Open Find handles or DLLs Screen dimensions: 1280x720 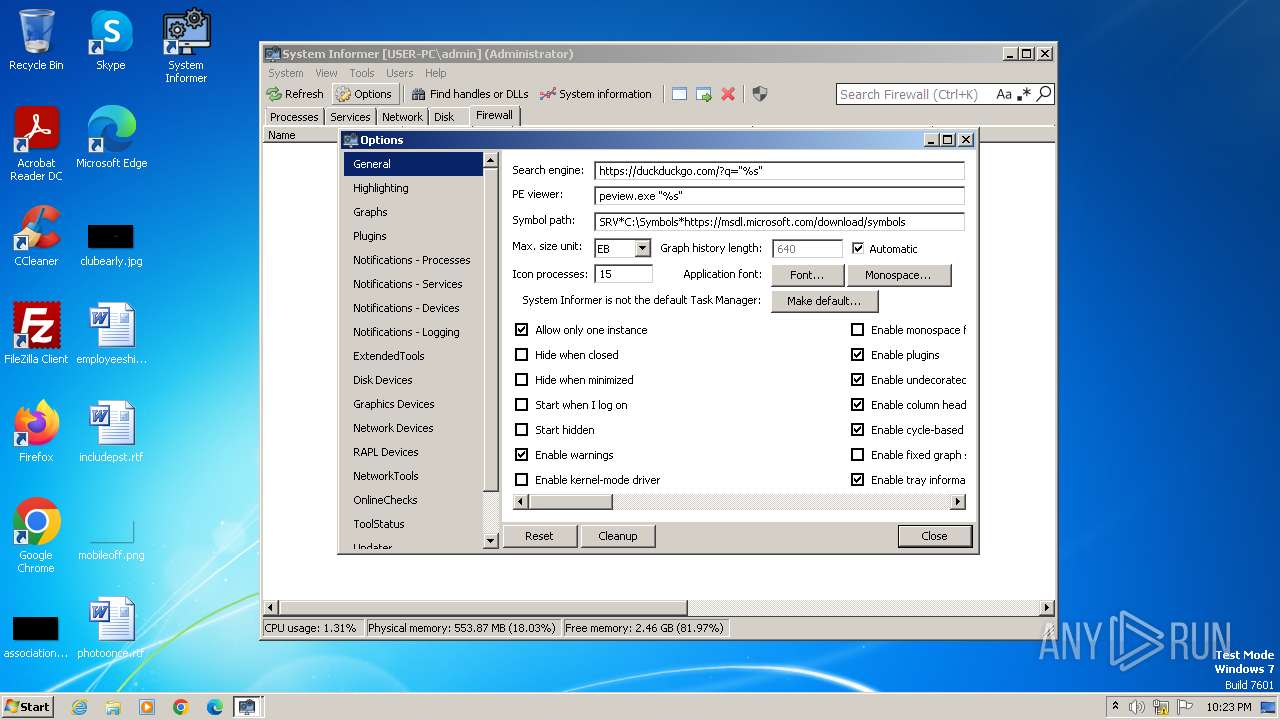469,94
